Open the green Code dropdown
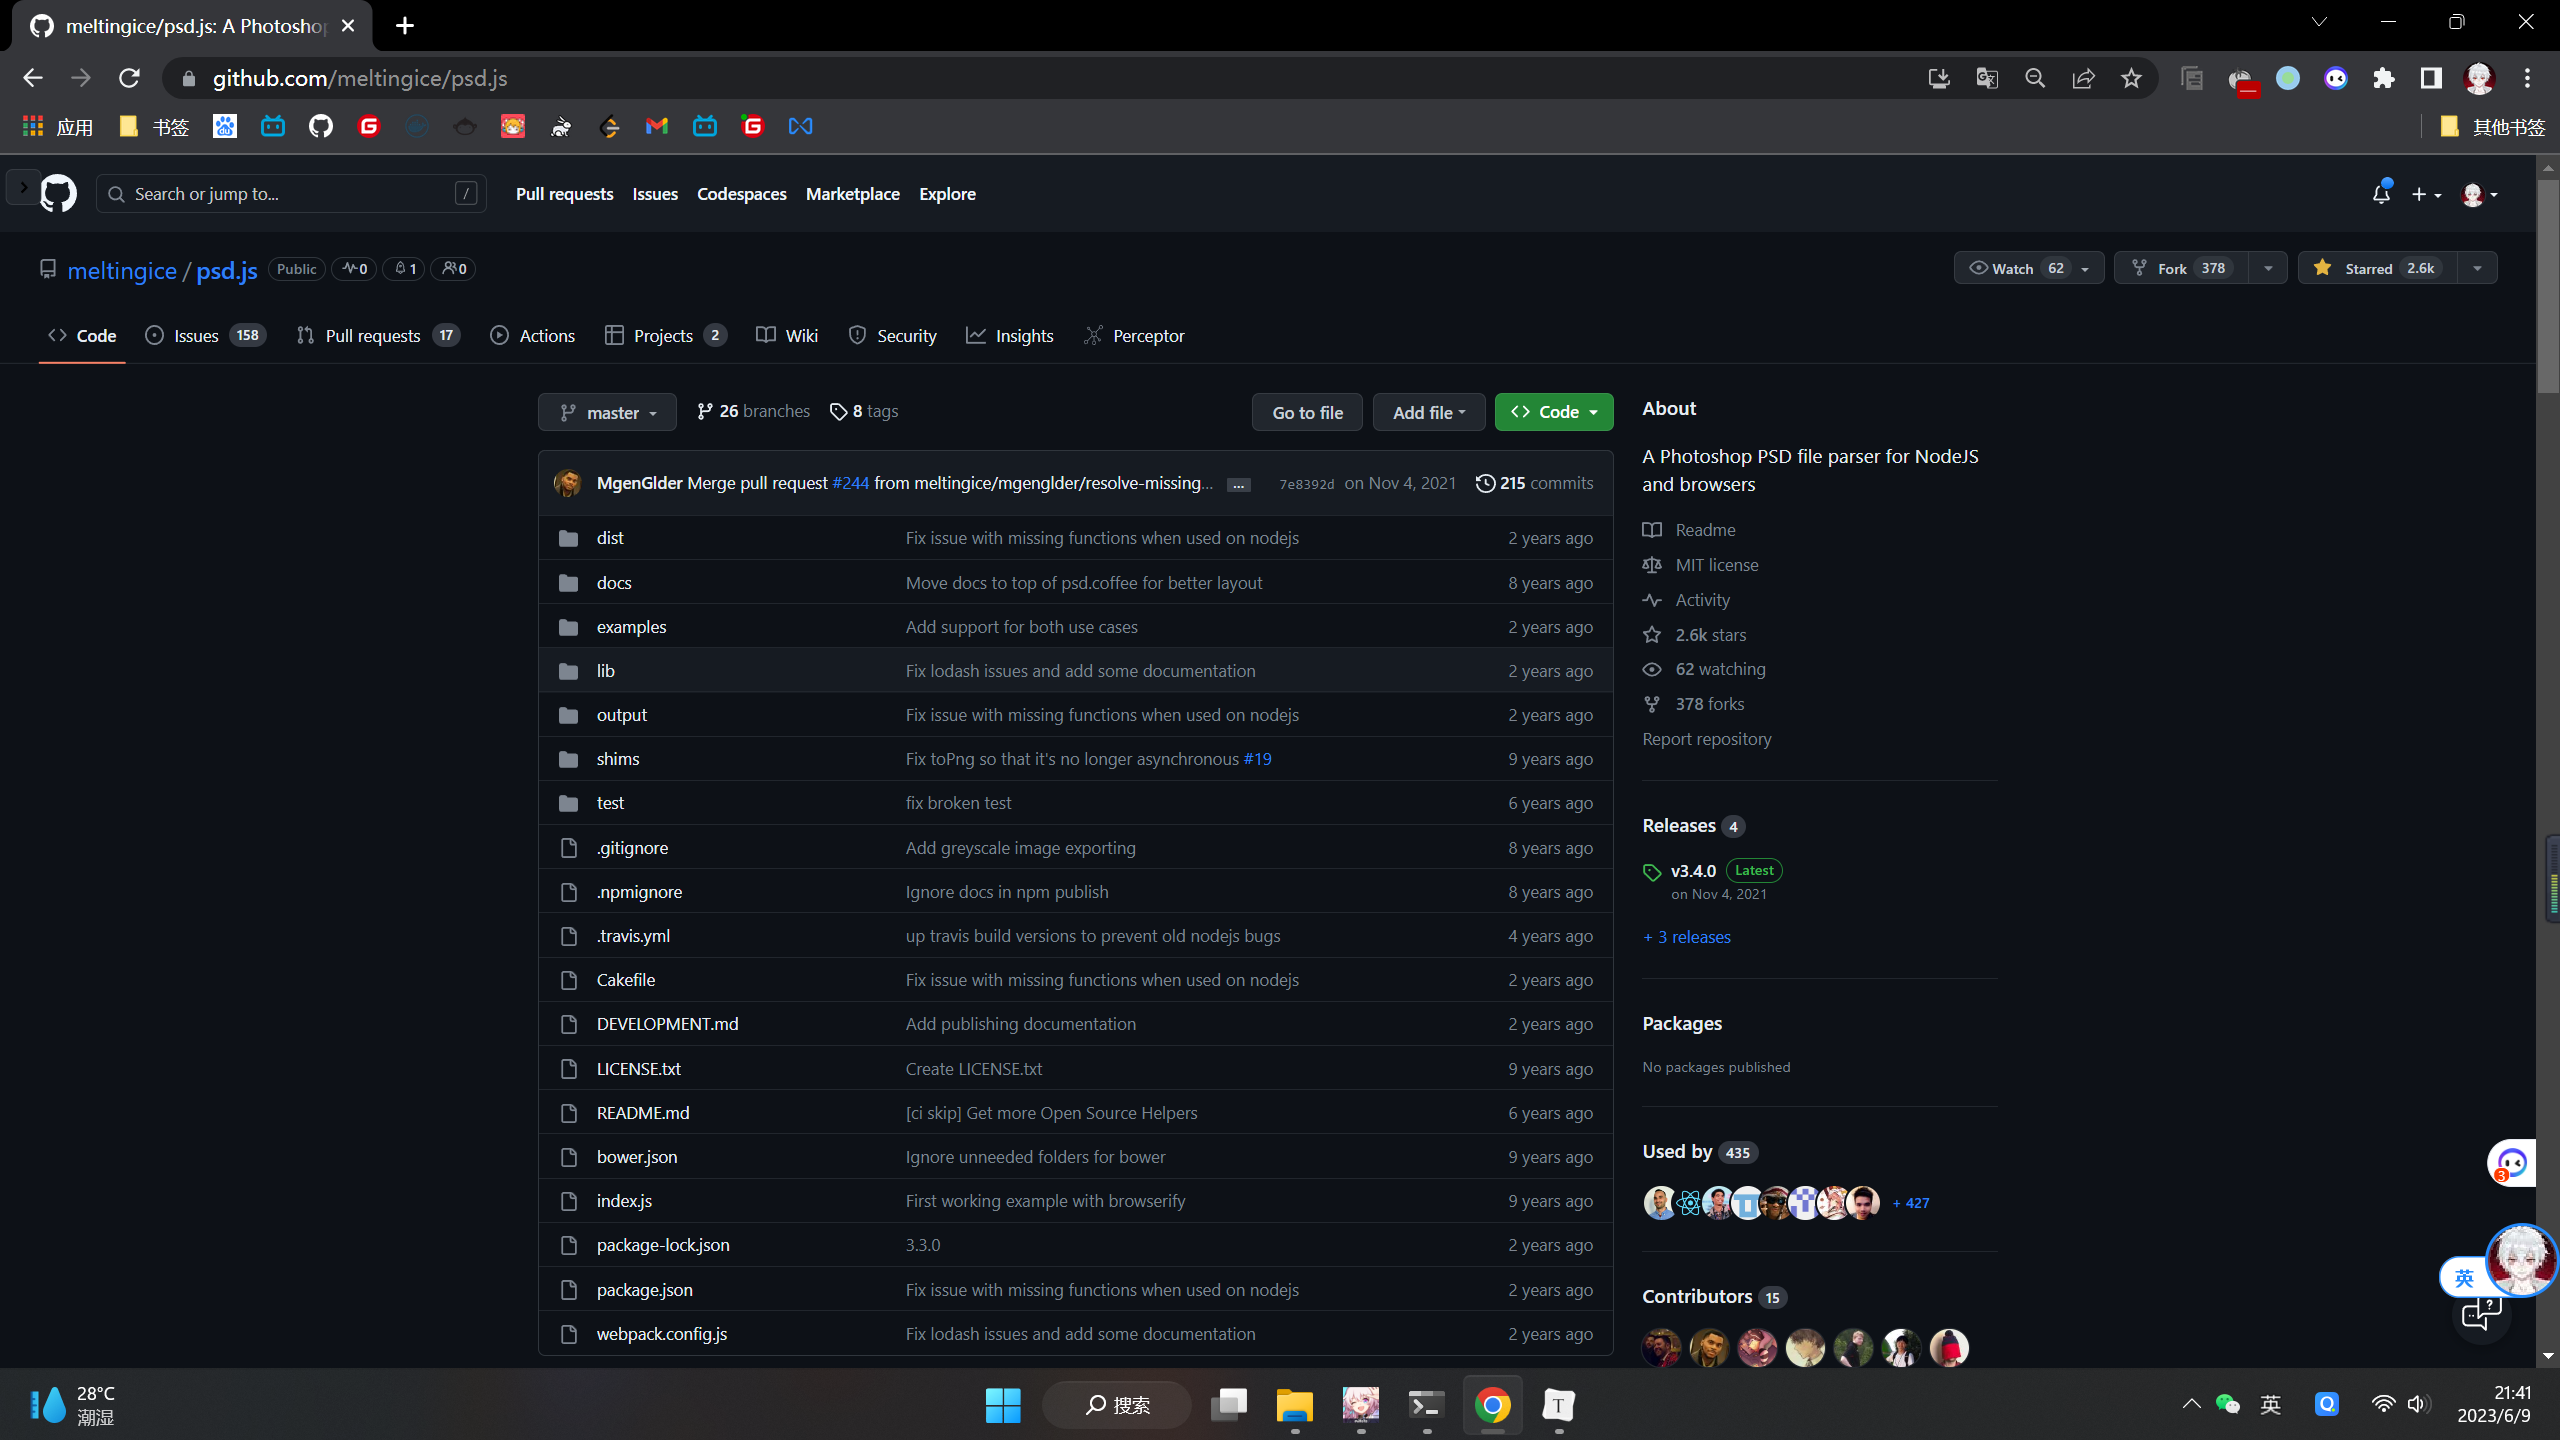The height and width of the screenshot is (1440, 2560). click(x=1553, y=412)
